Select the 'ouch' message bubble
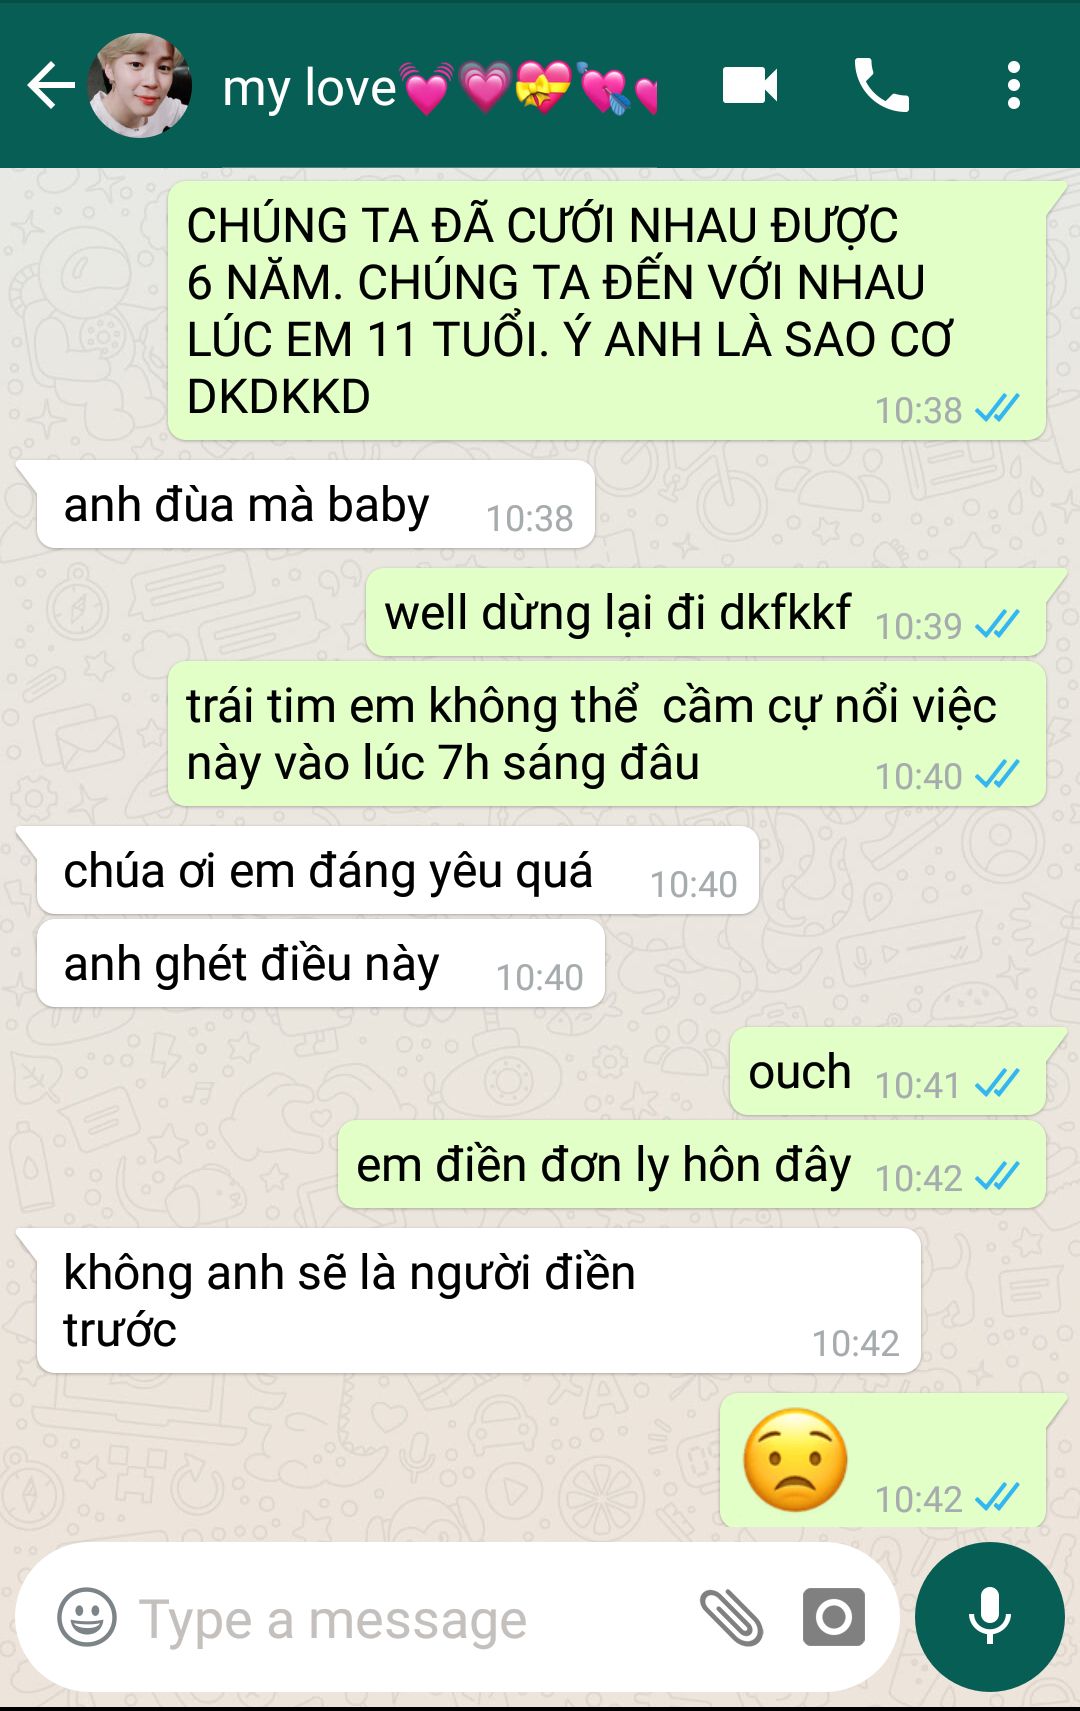Image resolution: width=1080 pixels, height=1711 pixels. click(x=888, y=1072)
